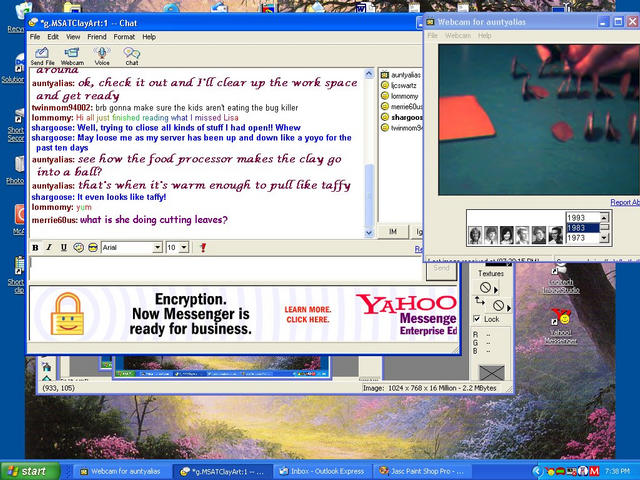Image resolution: width=640 pixels, height=480 pixels.
Task: Open the File menu in Chat window
Action: click(35, 37)
